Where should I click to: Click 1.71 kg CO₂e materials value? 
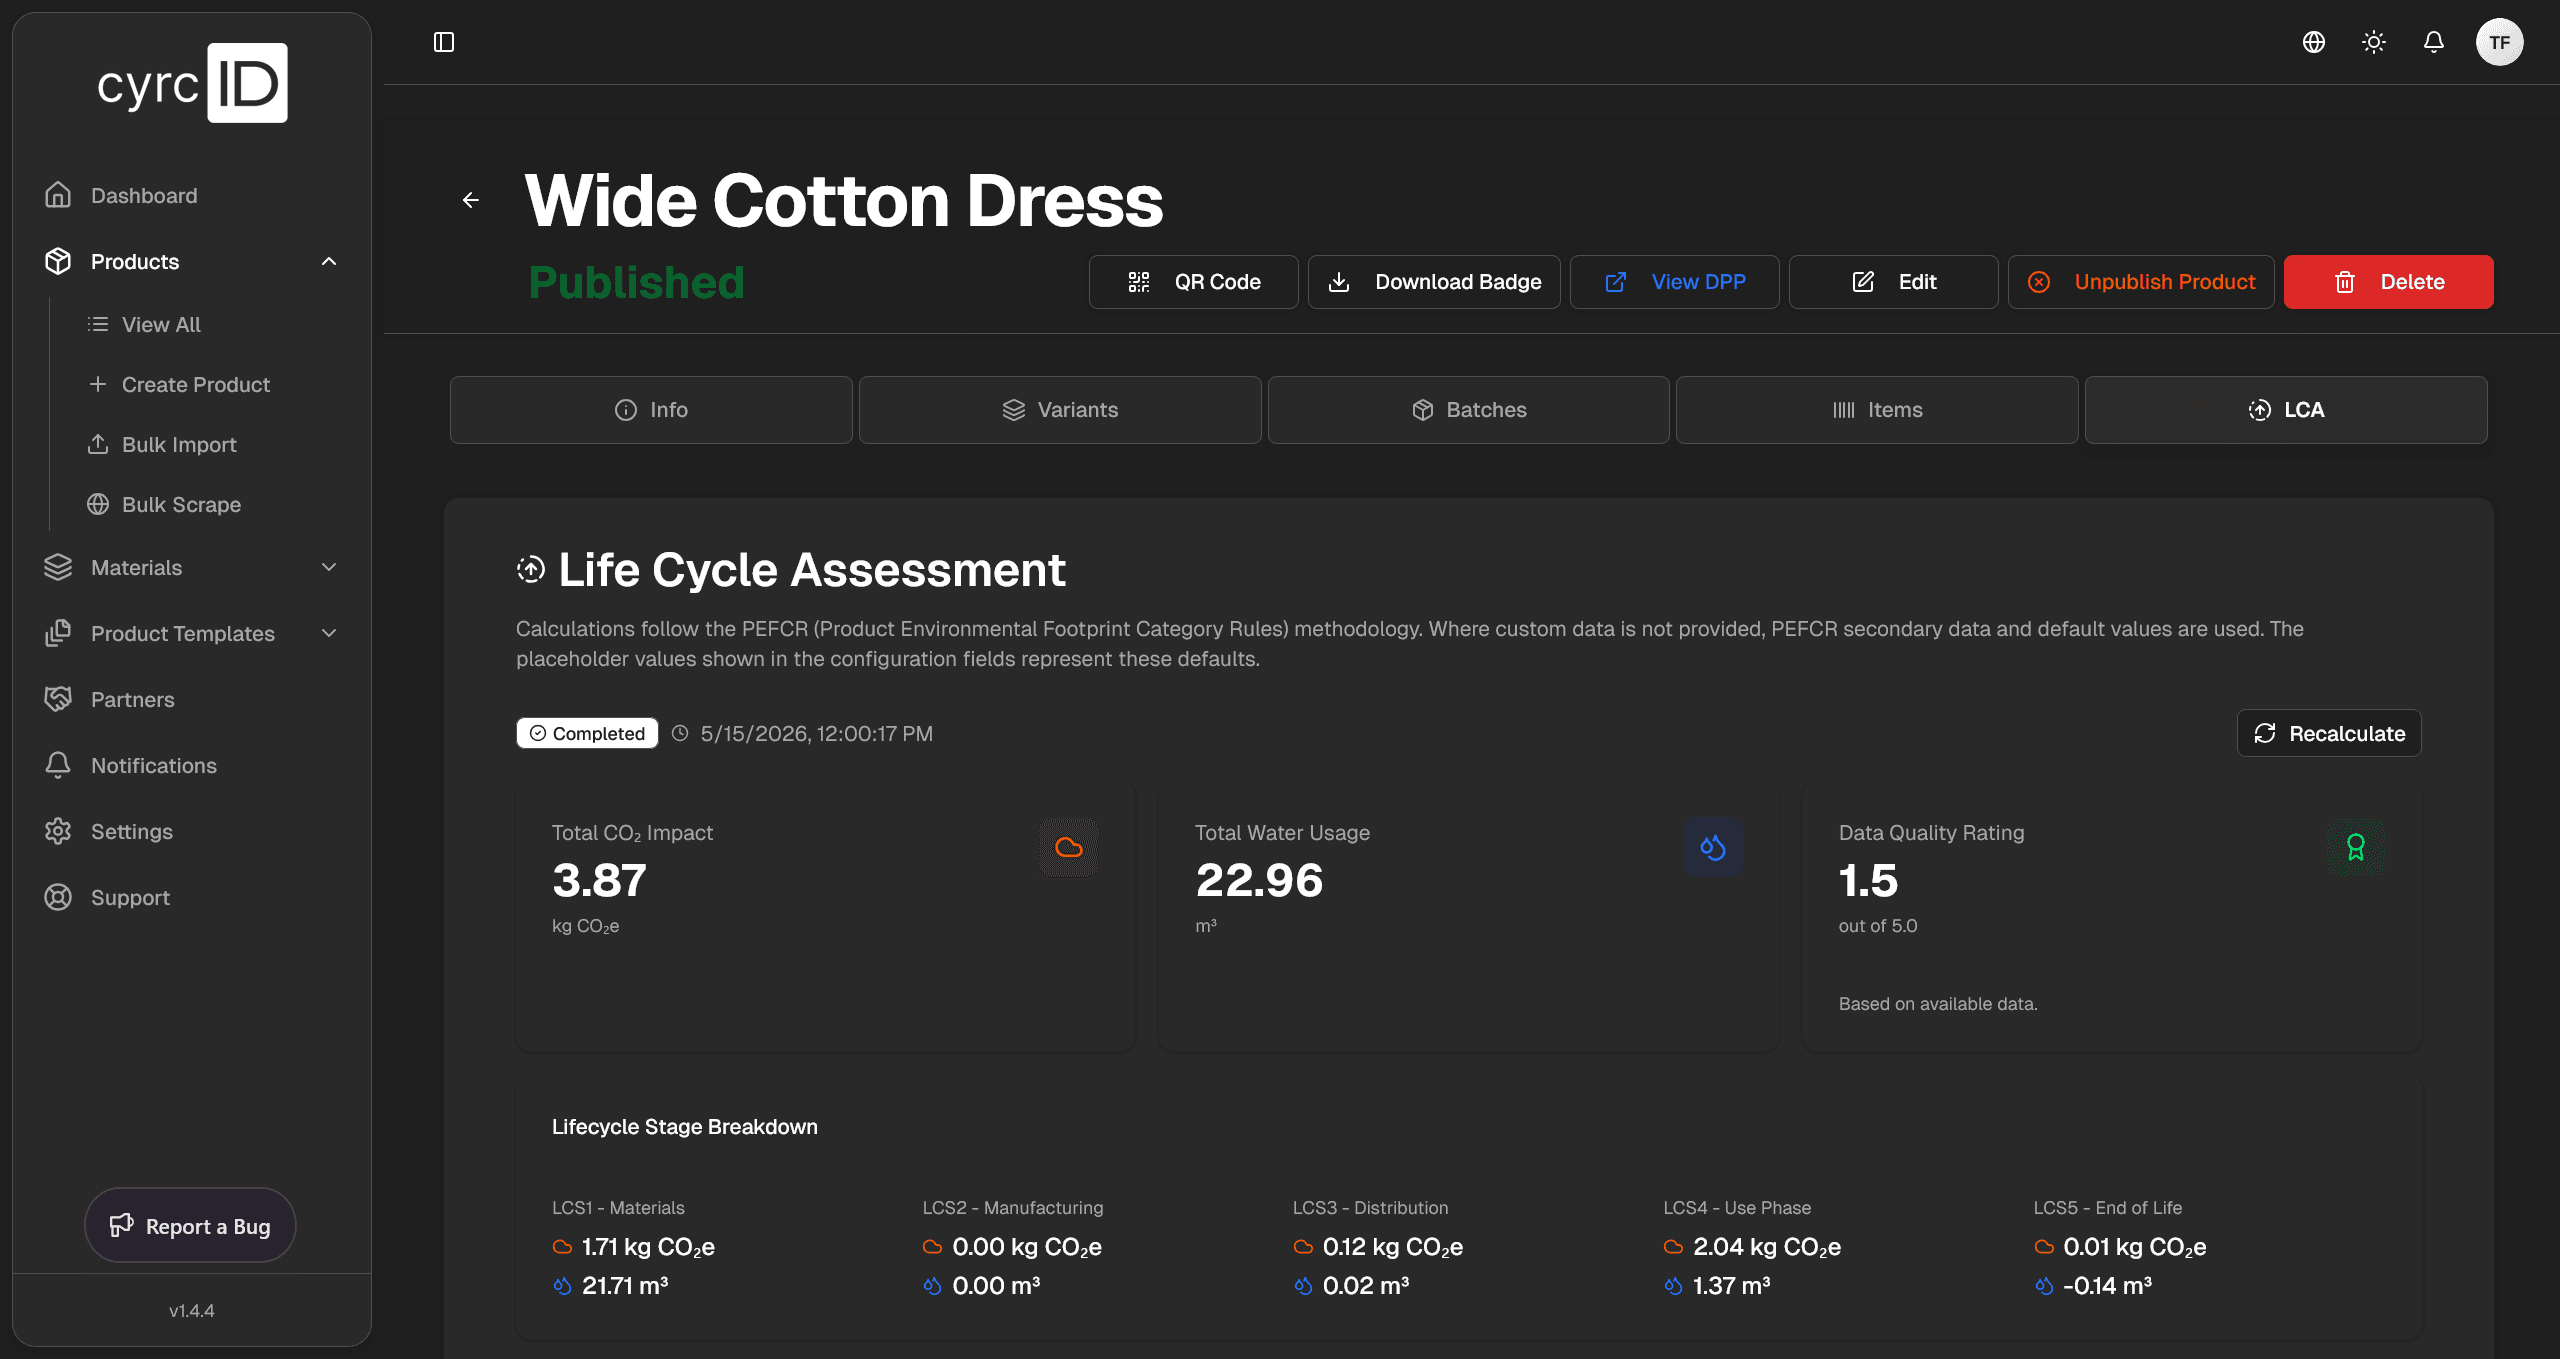648,1247
